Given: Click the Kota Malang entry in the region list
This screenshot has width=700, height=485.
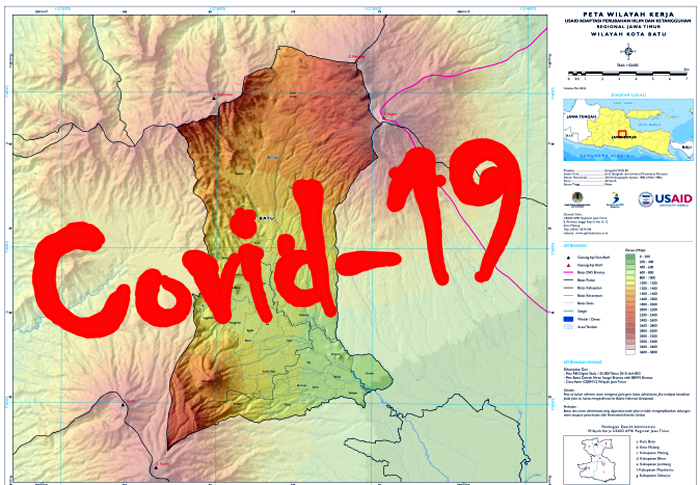Looking at the screenshot, I should (647, 447).
